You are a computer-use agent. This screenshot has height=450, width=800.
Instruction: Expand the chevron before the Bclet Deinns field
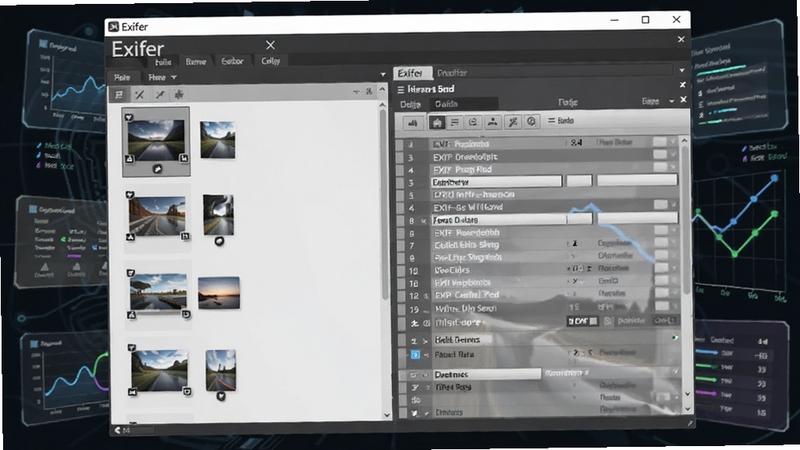[425, 341]
